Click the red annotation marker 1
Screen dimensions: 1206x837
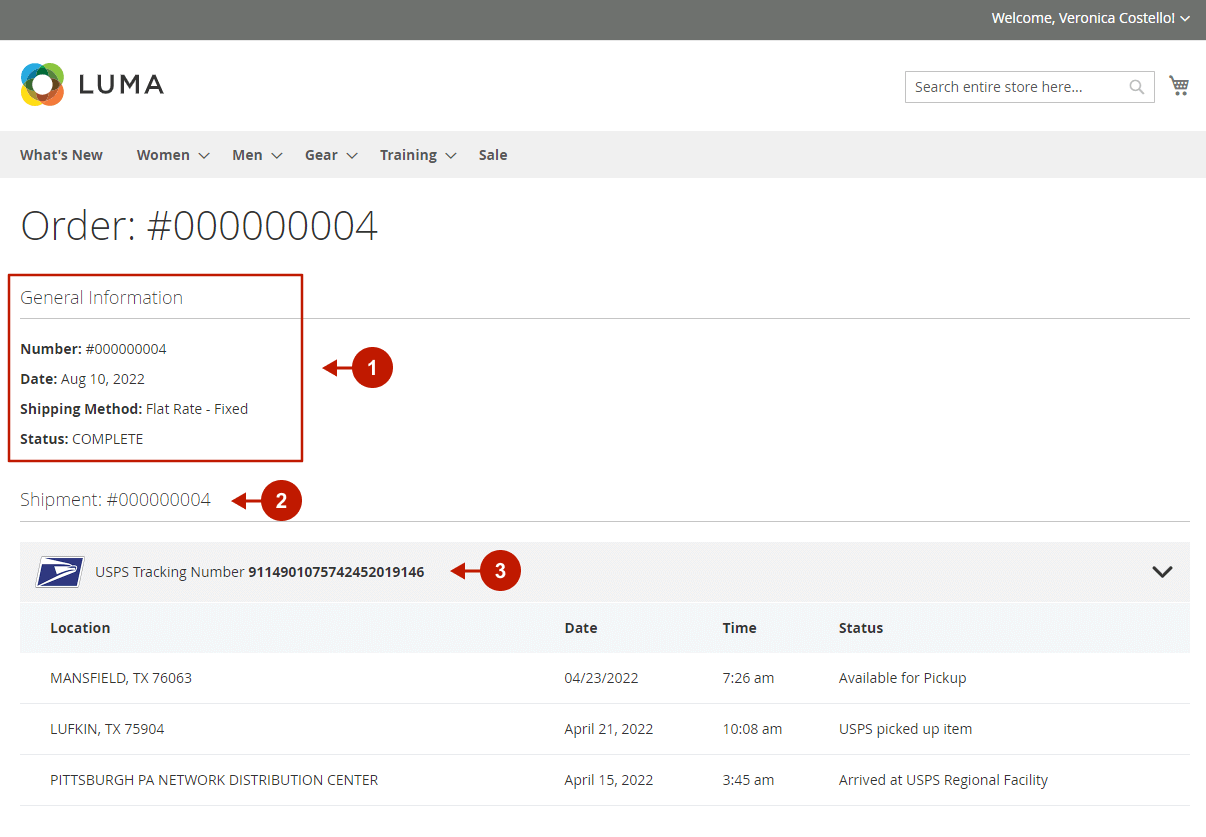coord(372,368)
